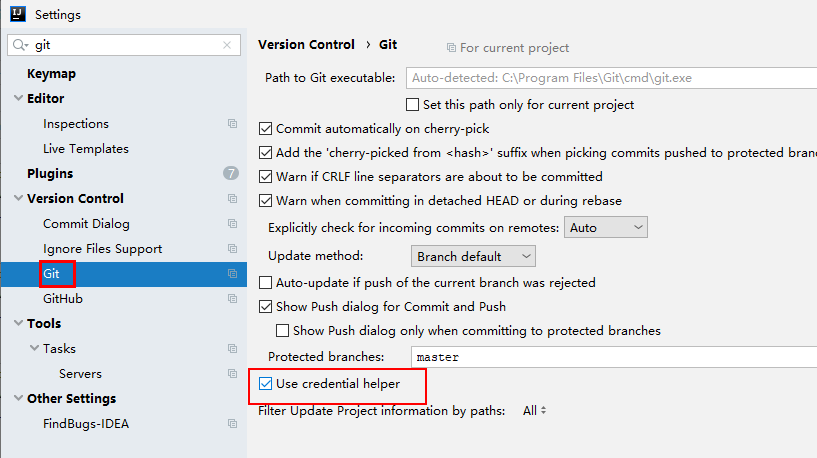Click the Protected branches field containing master
817x458 pixels.
tap(614, 357)
